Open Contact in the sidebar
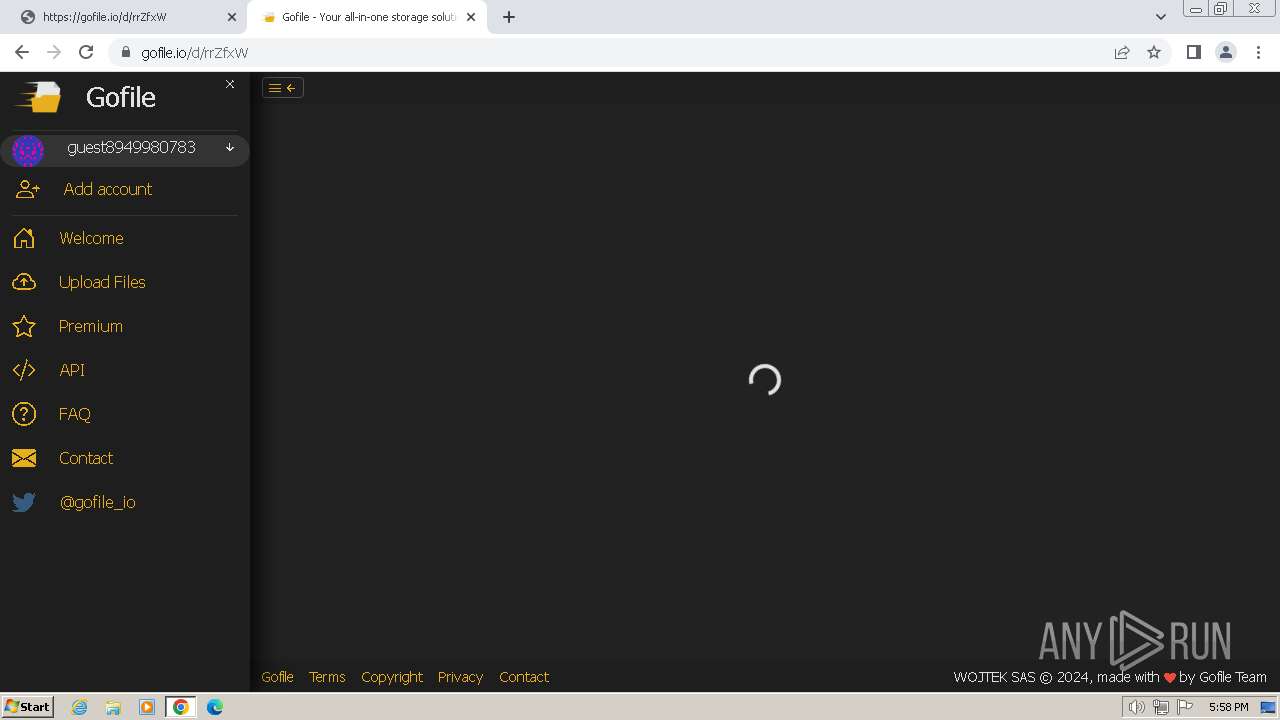The width and height of the screenshot is (1280, 720). pos(86,458)
